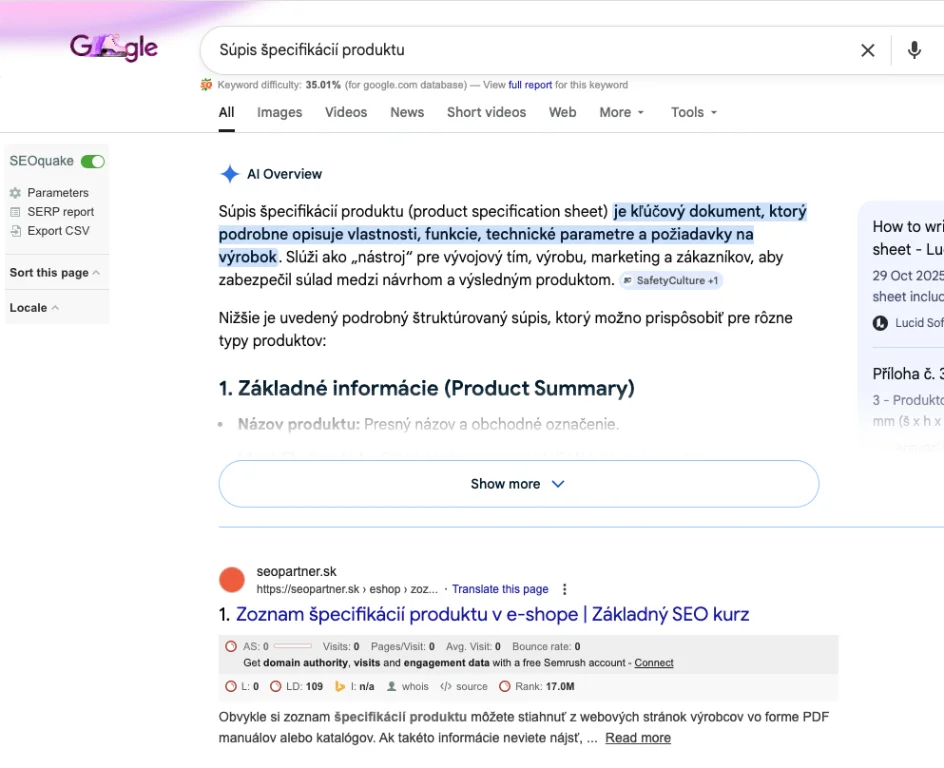Click Show more in AI Overview

[x=518, y=484]
